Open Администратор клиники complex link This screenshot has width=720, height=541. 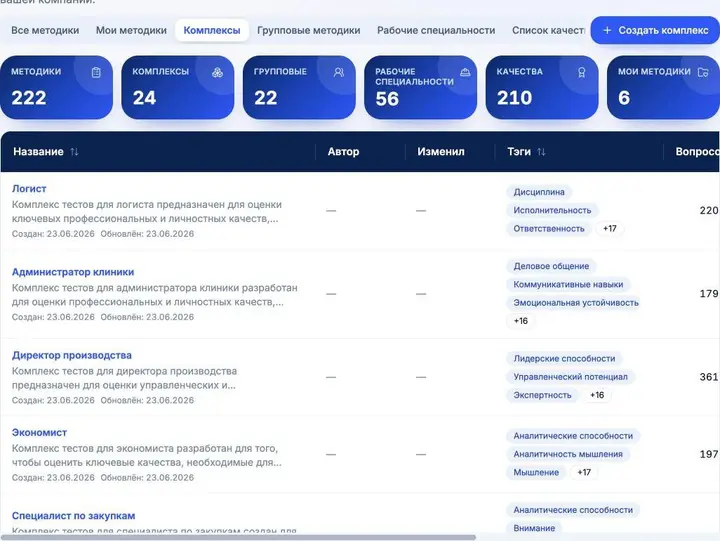click(x=73, y=272)
